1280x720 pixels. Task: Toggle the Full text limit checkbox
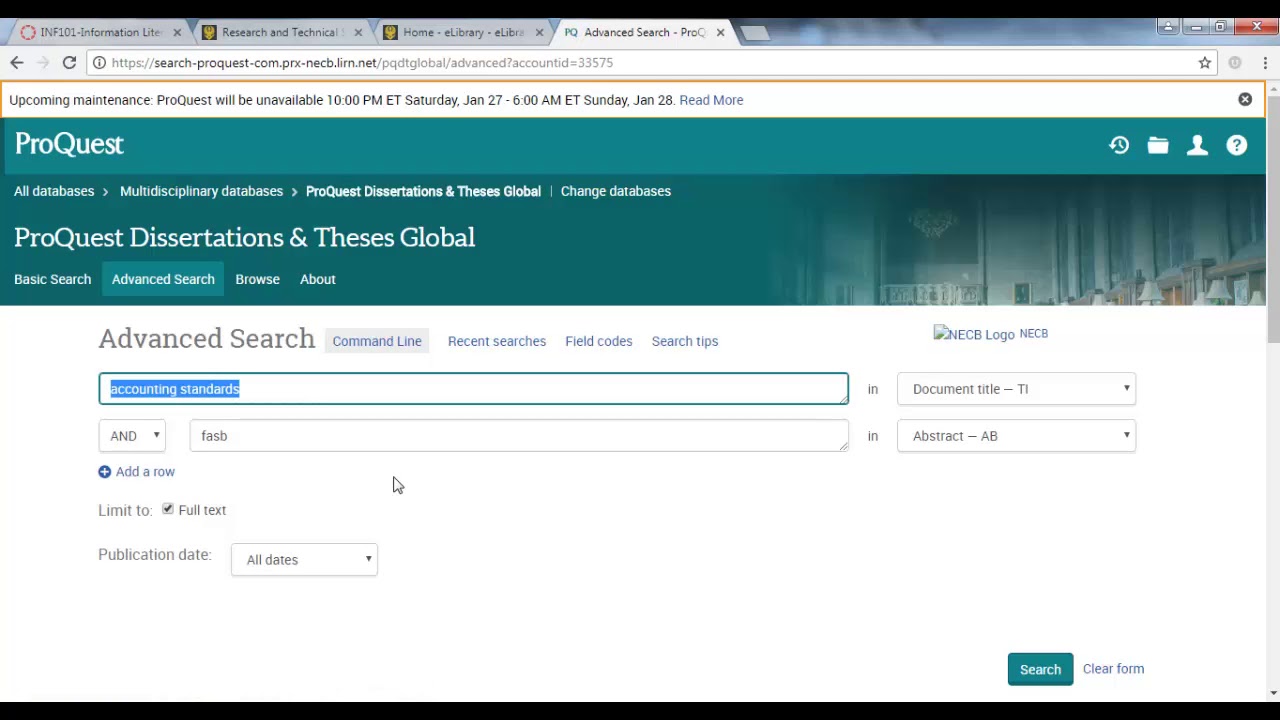[x=168, y=510]
